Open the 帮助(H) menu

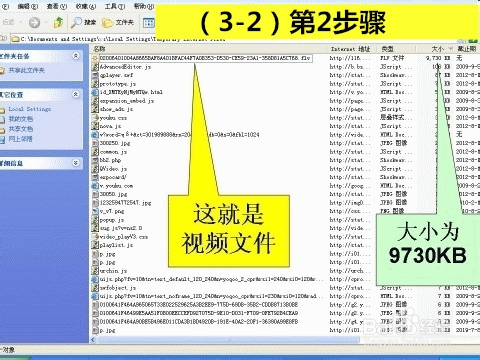(x=144, y=6)
